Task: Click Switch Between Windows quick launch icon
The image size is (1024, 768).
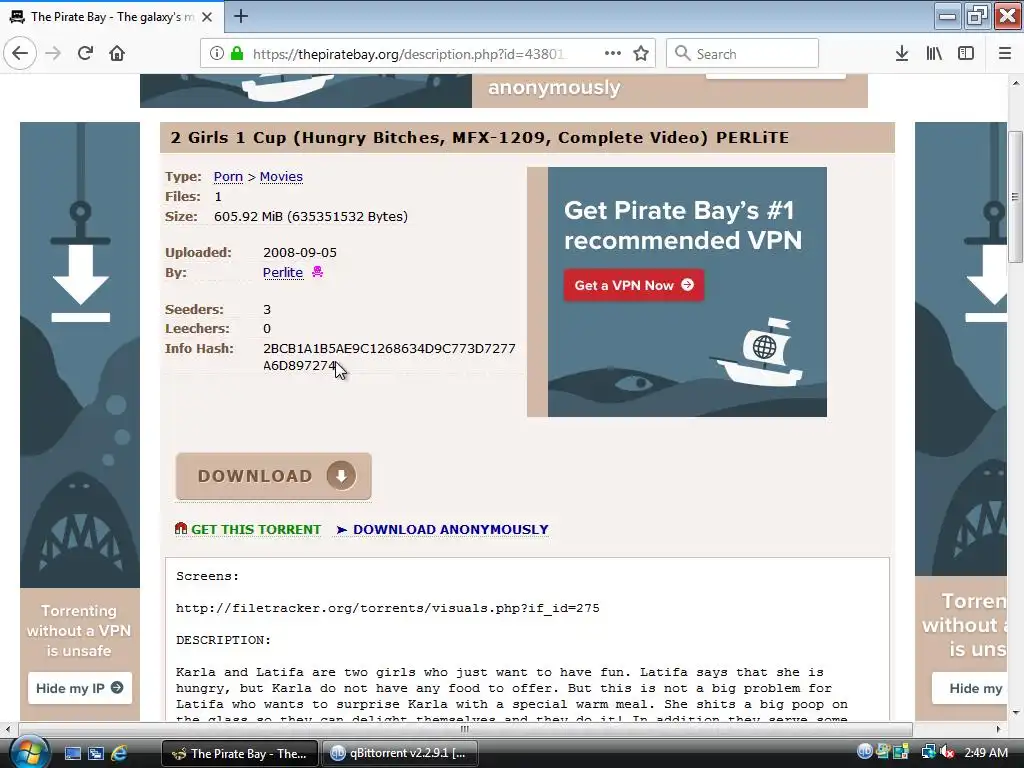Action: pos(95,754)
